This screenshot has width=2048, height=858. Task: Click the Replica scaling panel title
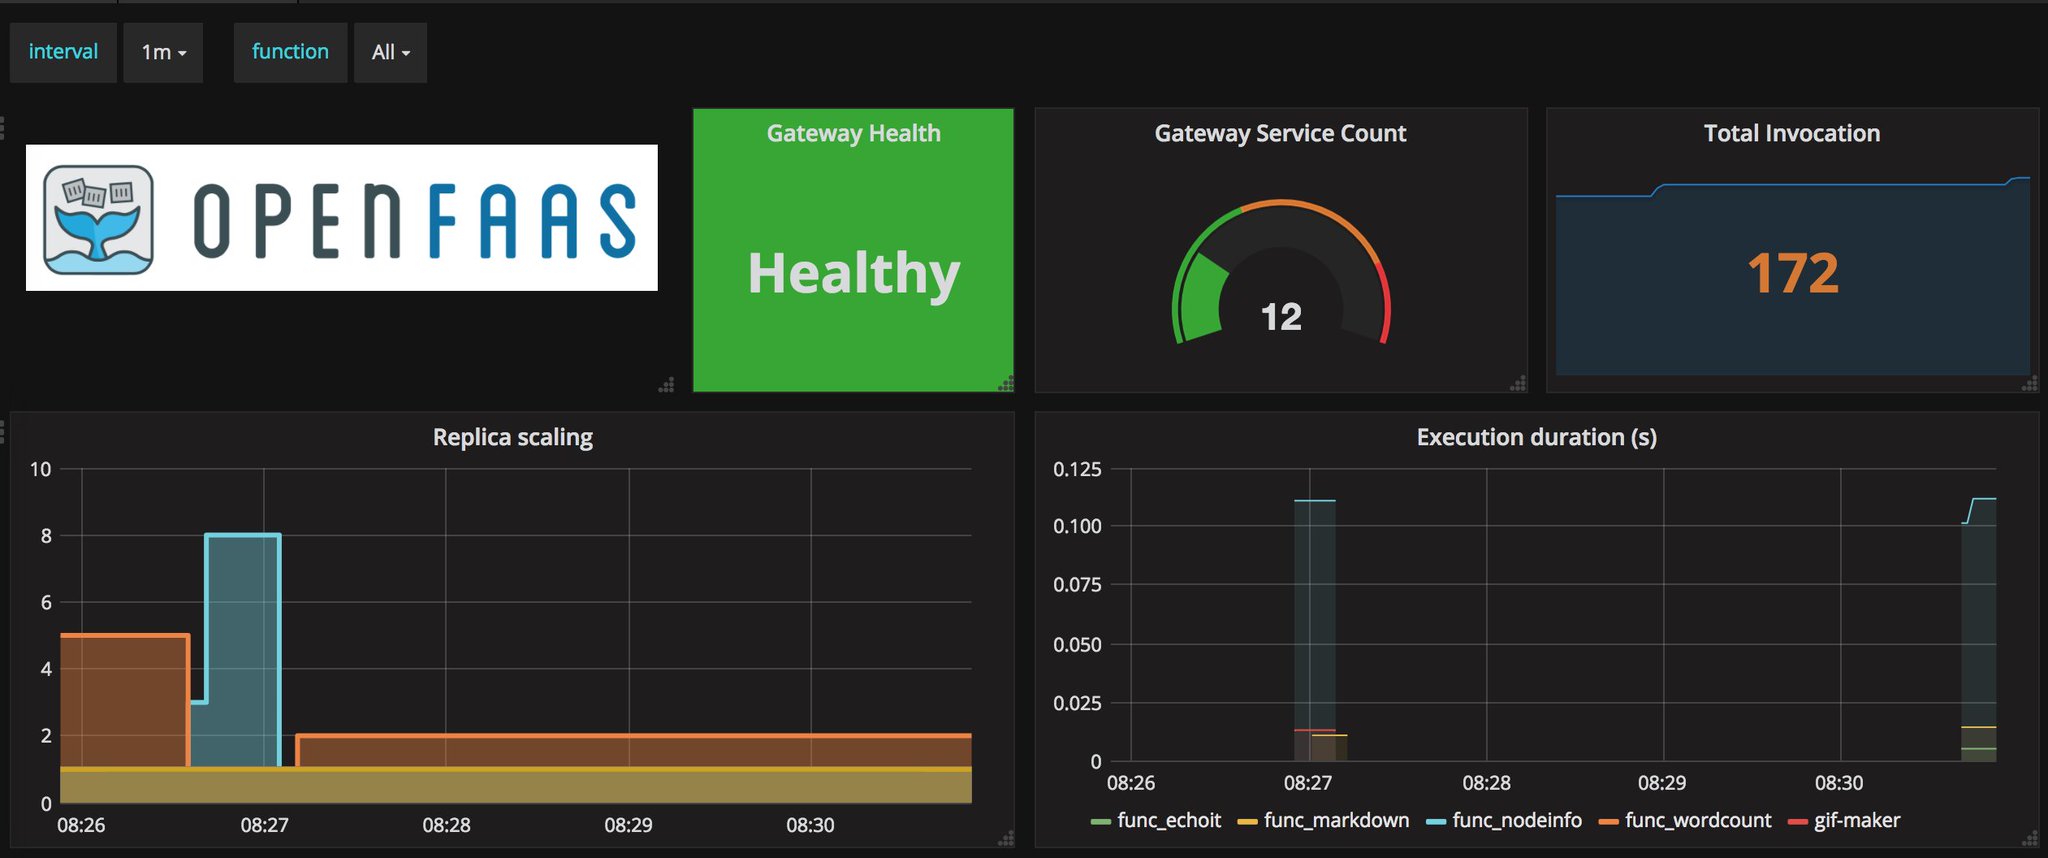(x=512, y=437)
